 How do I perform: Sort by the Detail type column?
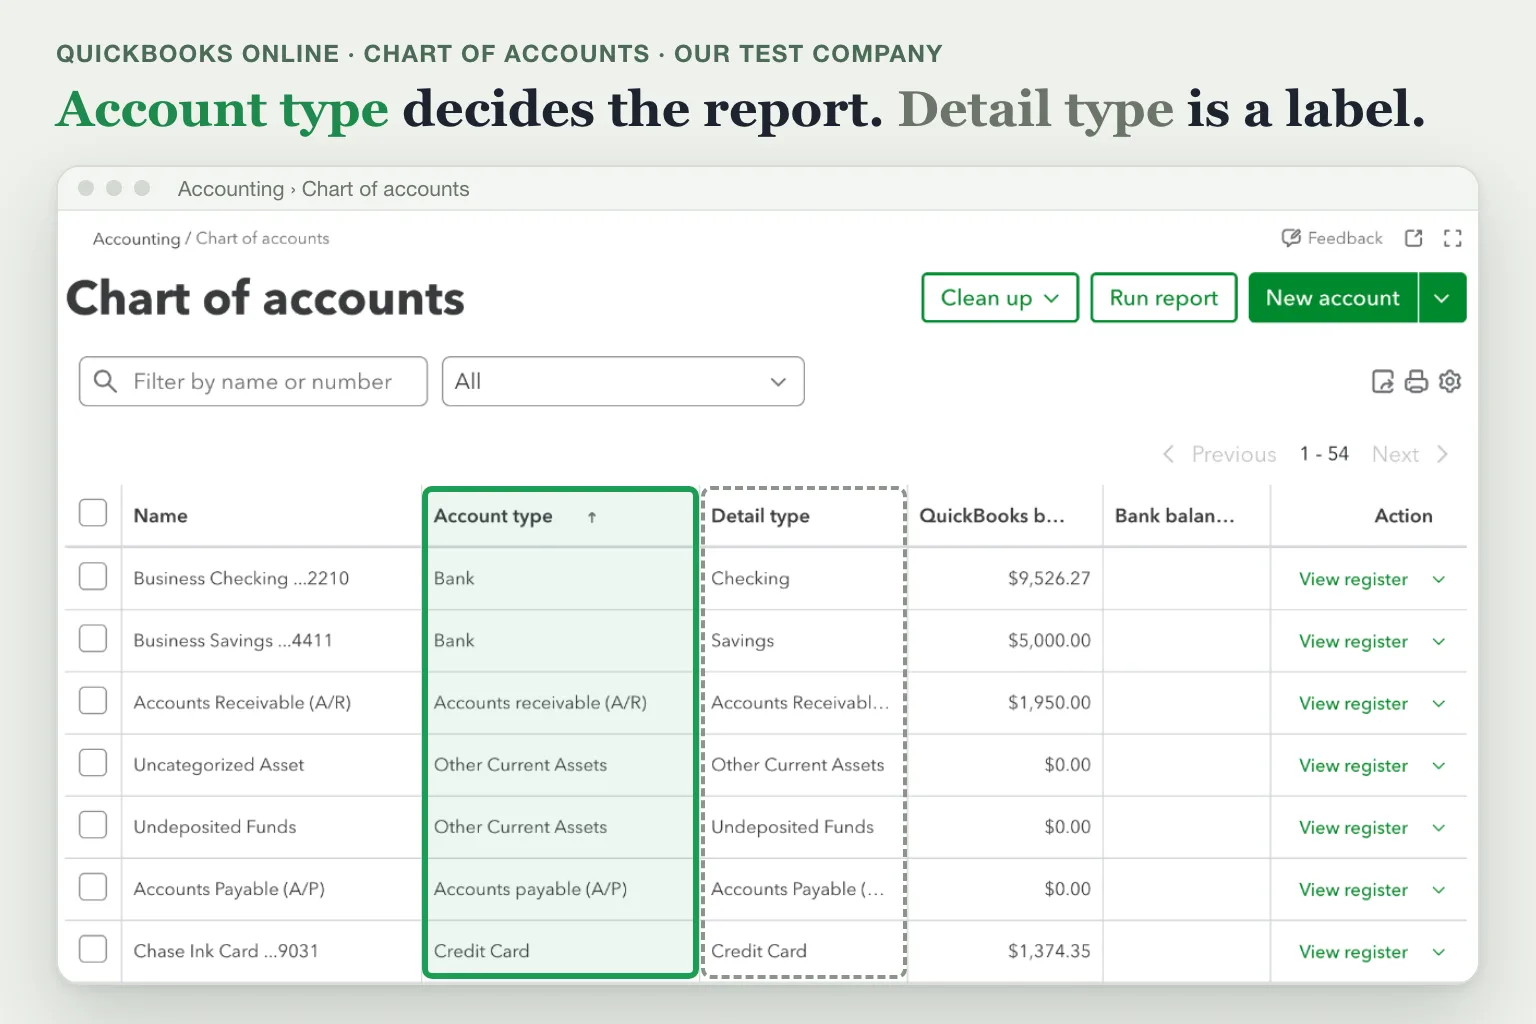point(760,516)
